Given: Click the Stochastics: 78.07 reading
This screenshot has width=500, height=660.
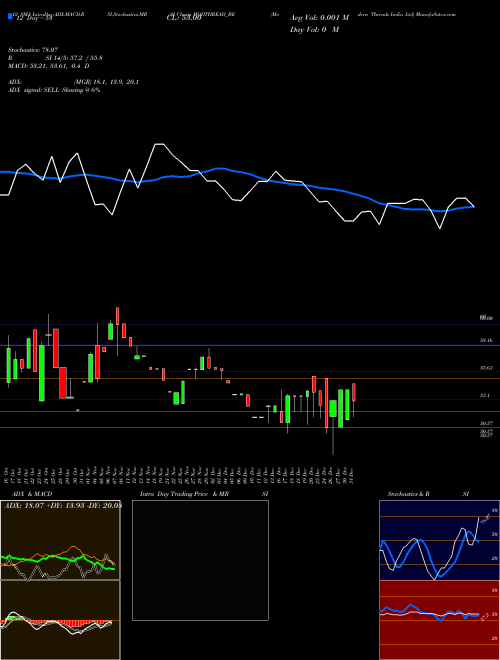Looking at the screenshot, I should click(32, 50).
